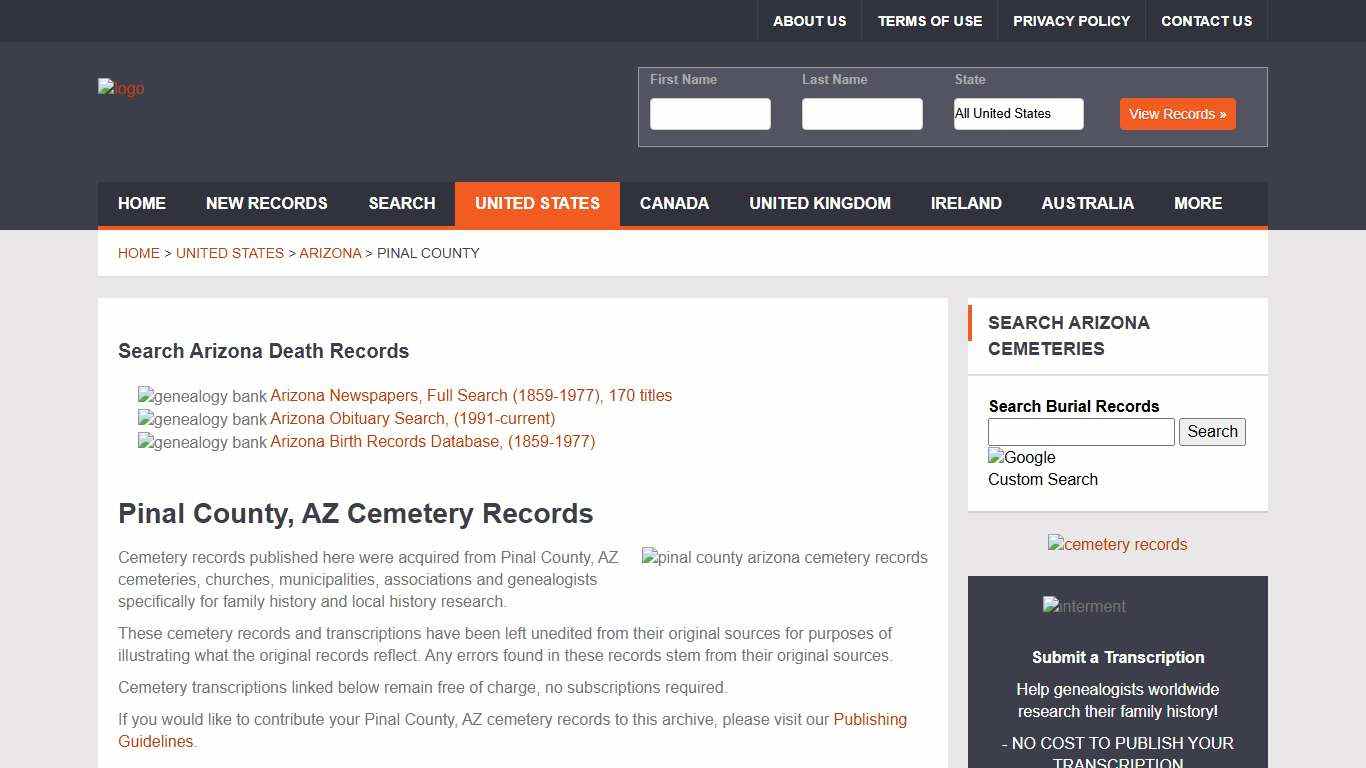Image resolution: width=1366 pixels, height=768 pixels.
Task: Open the ABOUT US page
Action: (x=809, y=20)
